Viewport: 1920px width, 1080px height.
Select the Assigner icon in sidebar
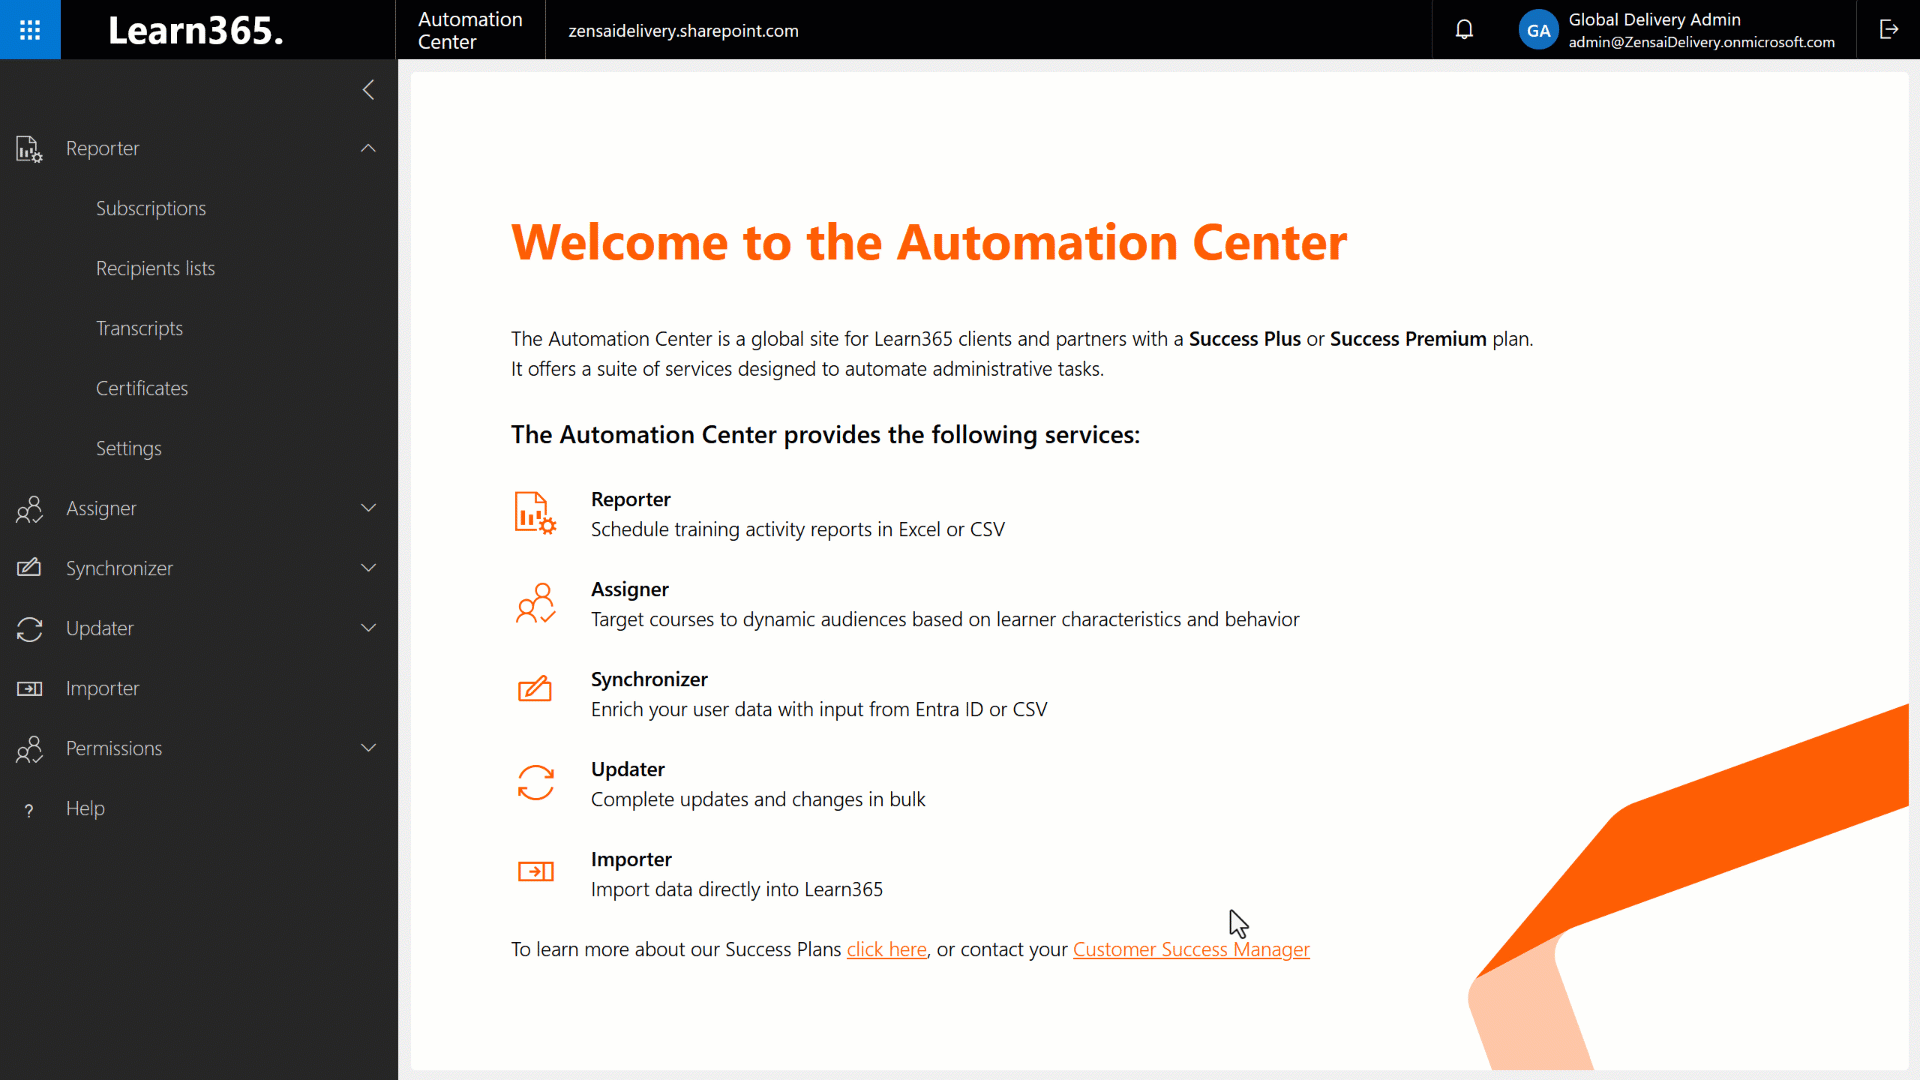[29, 508]
